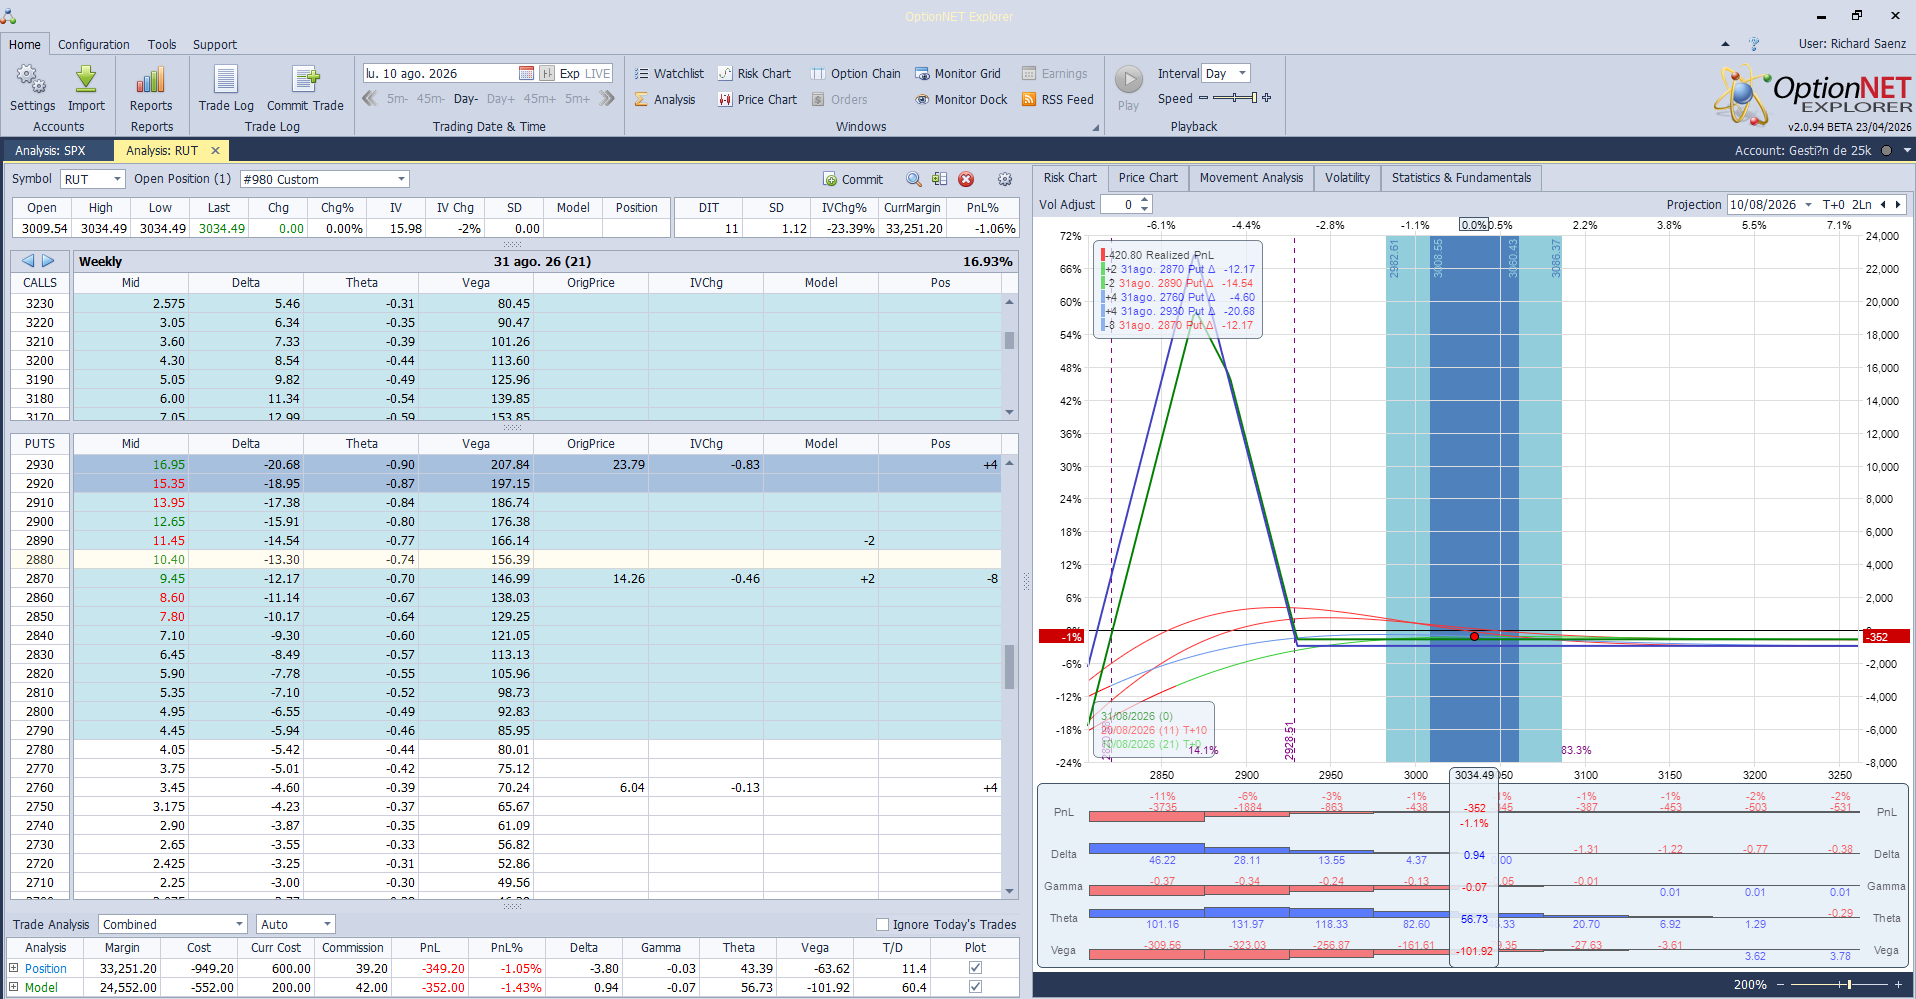
Task: Open the position settings gear icon
Action: coord(1005,179)
